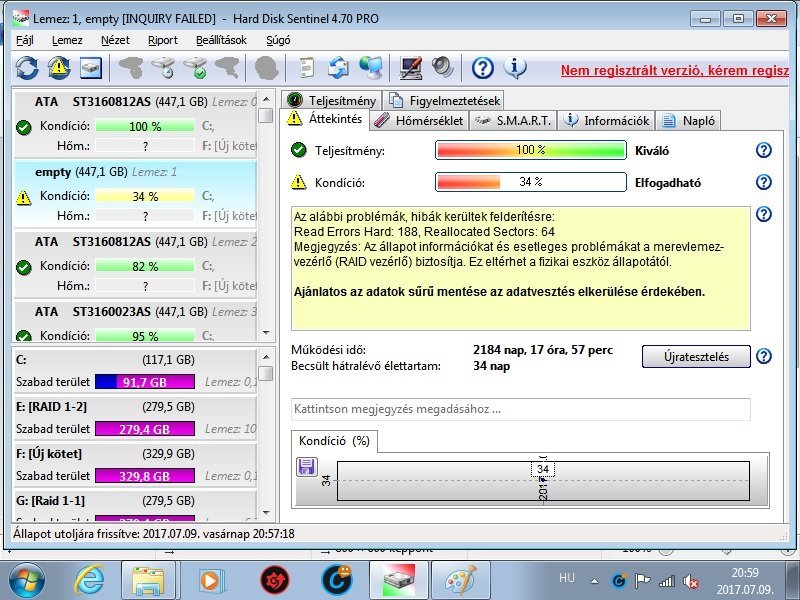Click the disk with green check icon
Viewport: 800px width, 600px height.
pos(195,68)
